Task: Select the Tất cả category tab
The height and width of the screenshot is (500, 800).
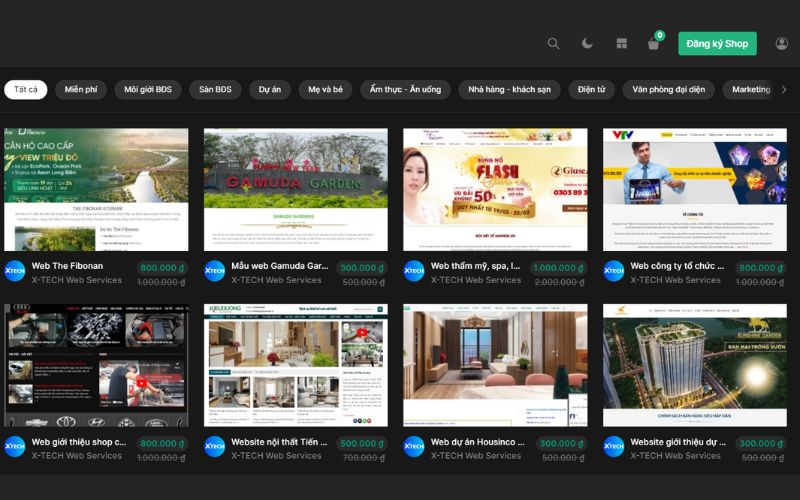Action: 26,90
